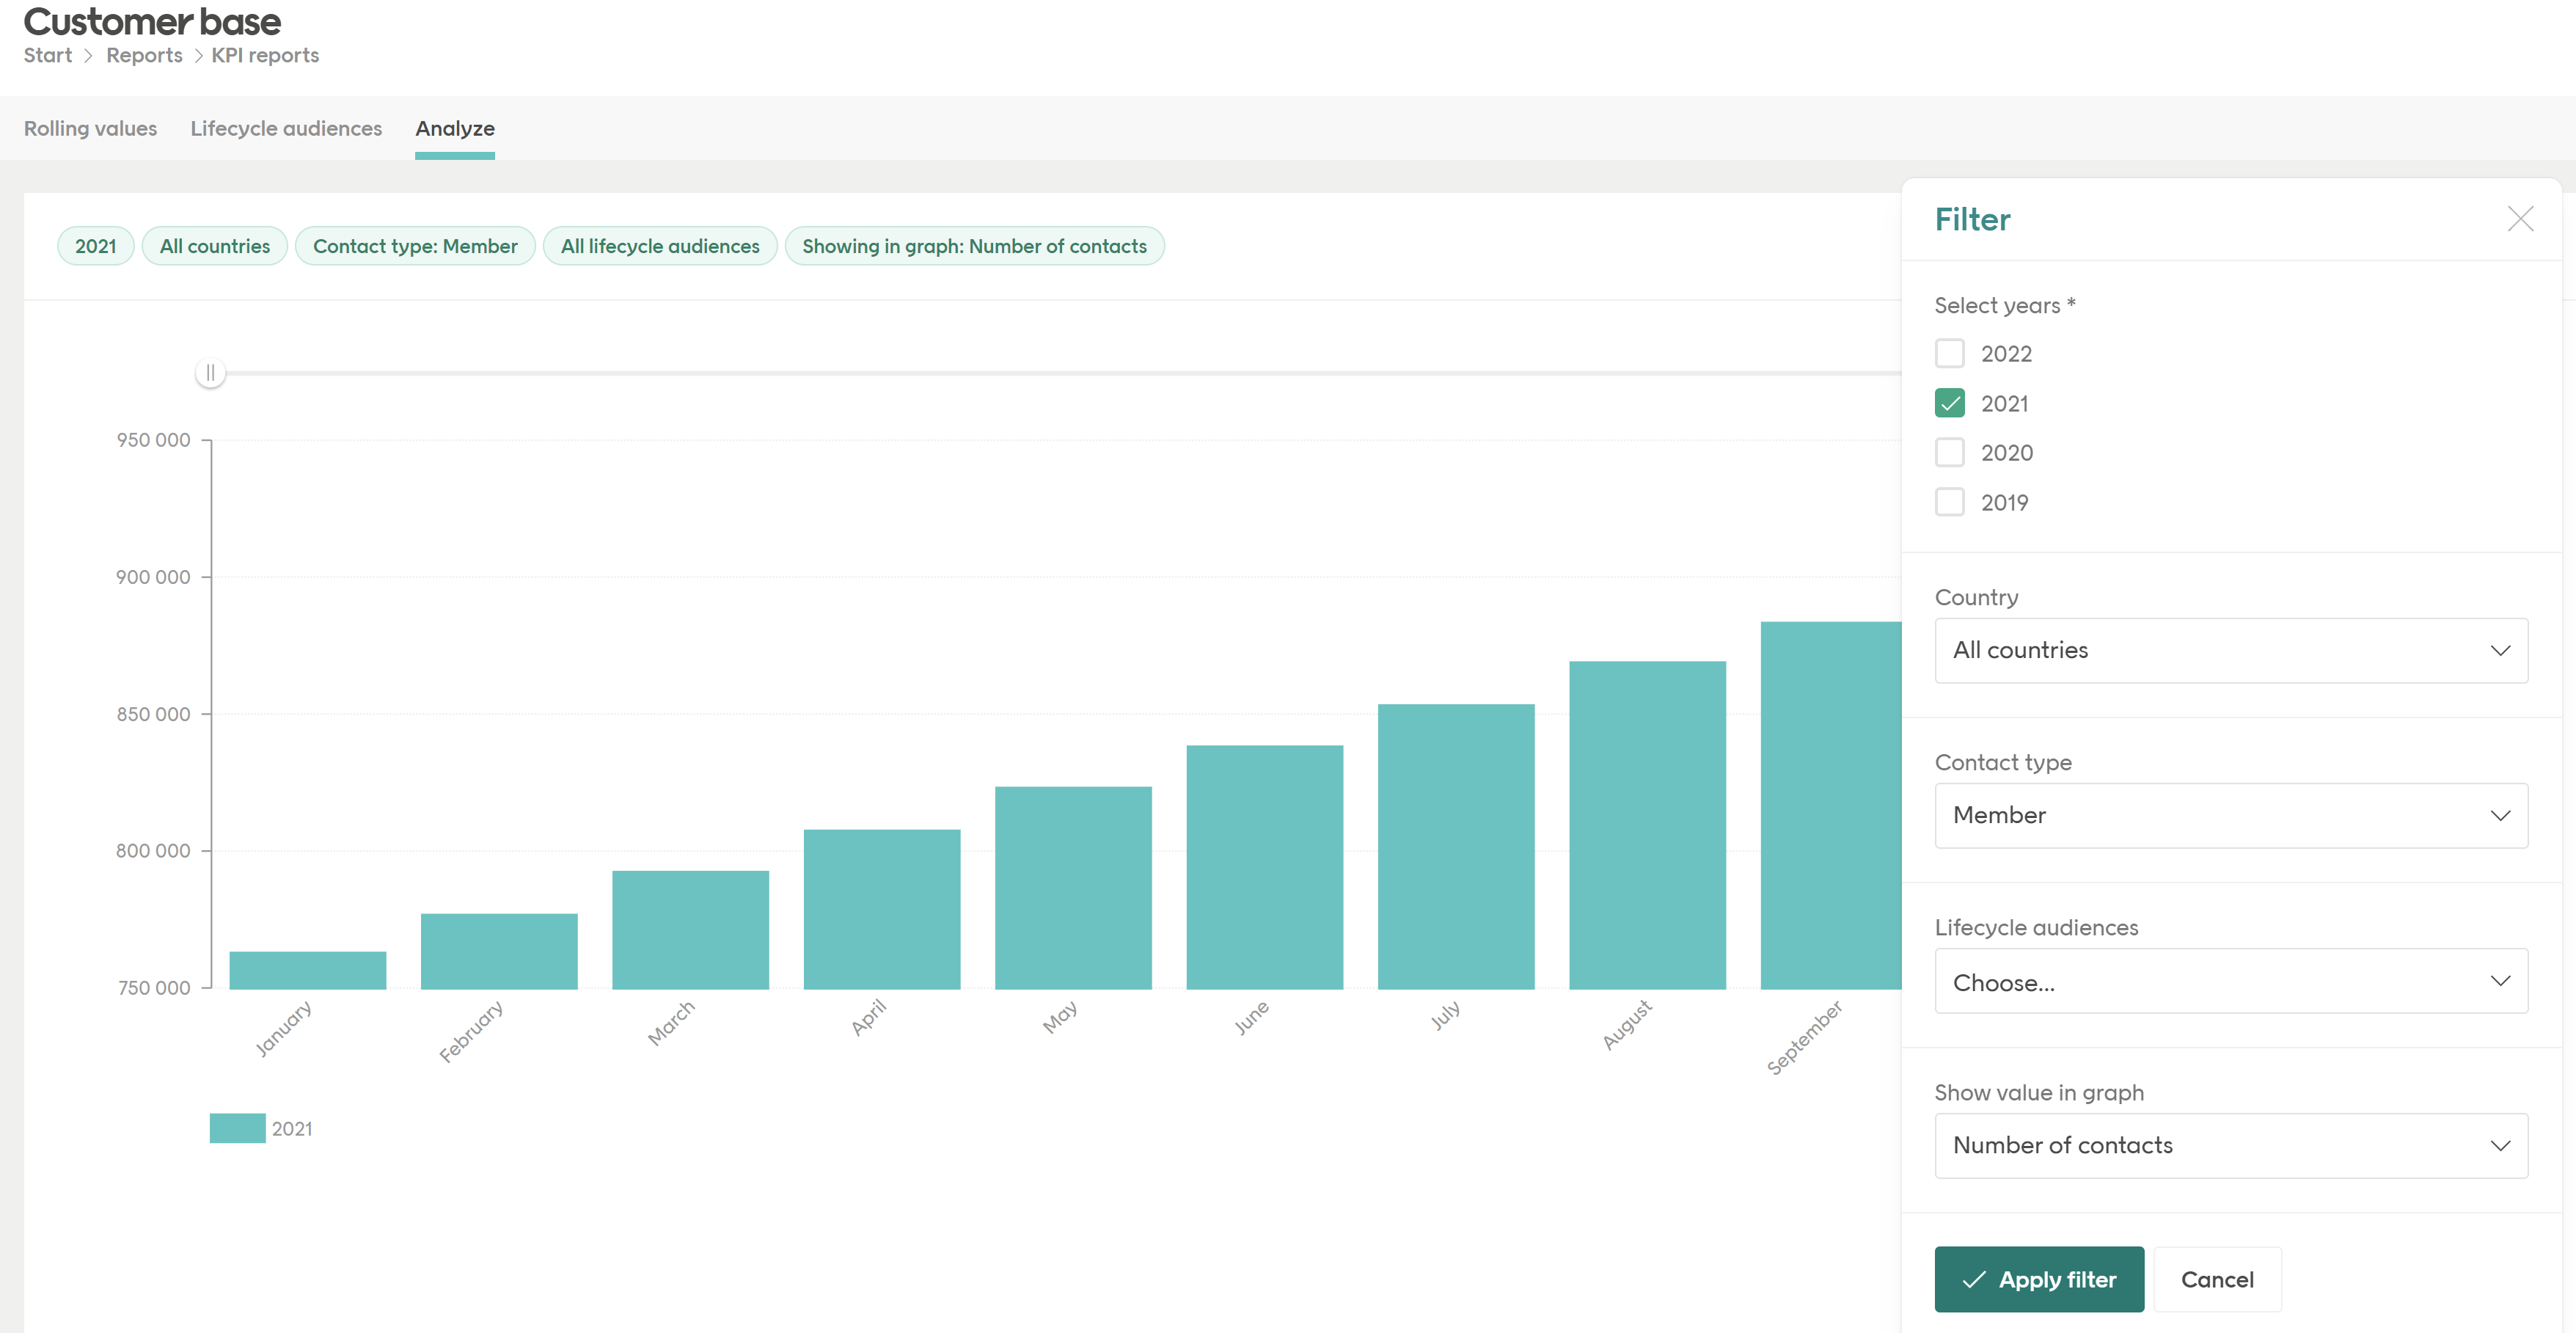
Task: Select the 2019 year checkbox
Action: pos(1949,502)
